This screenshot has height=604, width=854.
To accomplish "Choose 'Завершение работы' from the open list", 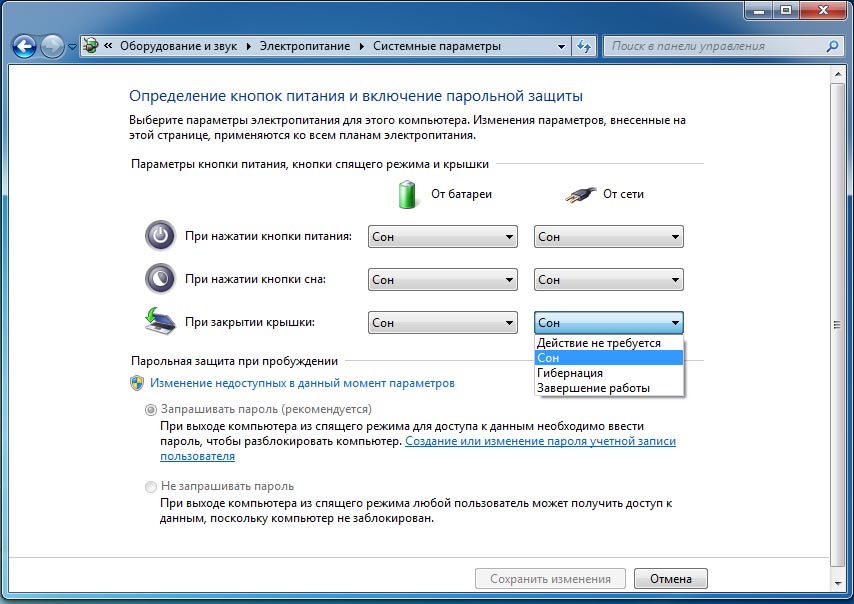I will [x=593, y=388].
